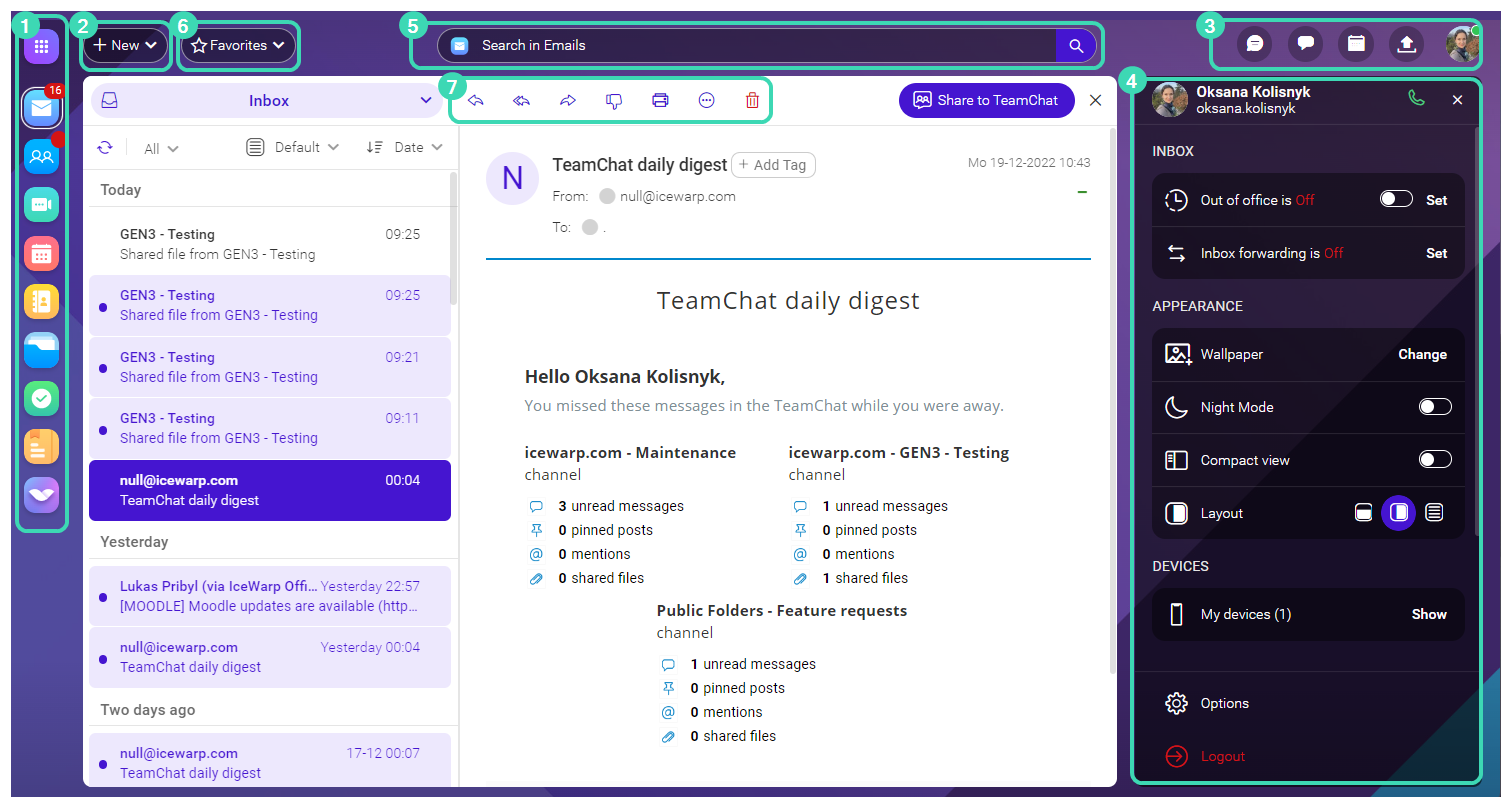
Task: Expand the Favorites dropdown
Action: pos(239,45)
